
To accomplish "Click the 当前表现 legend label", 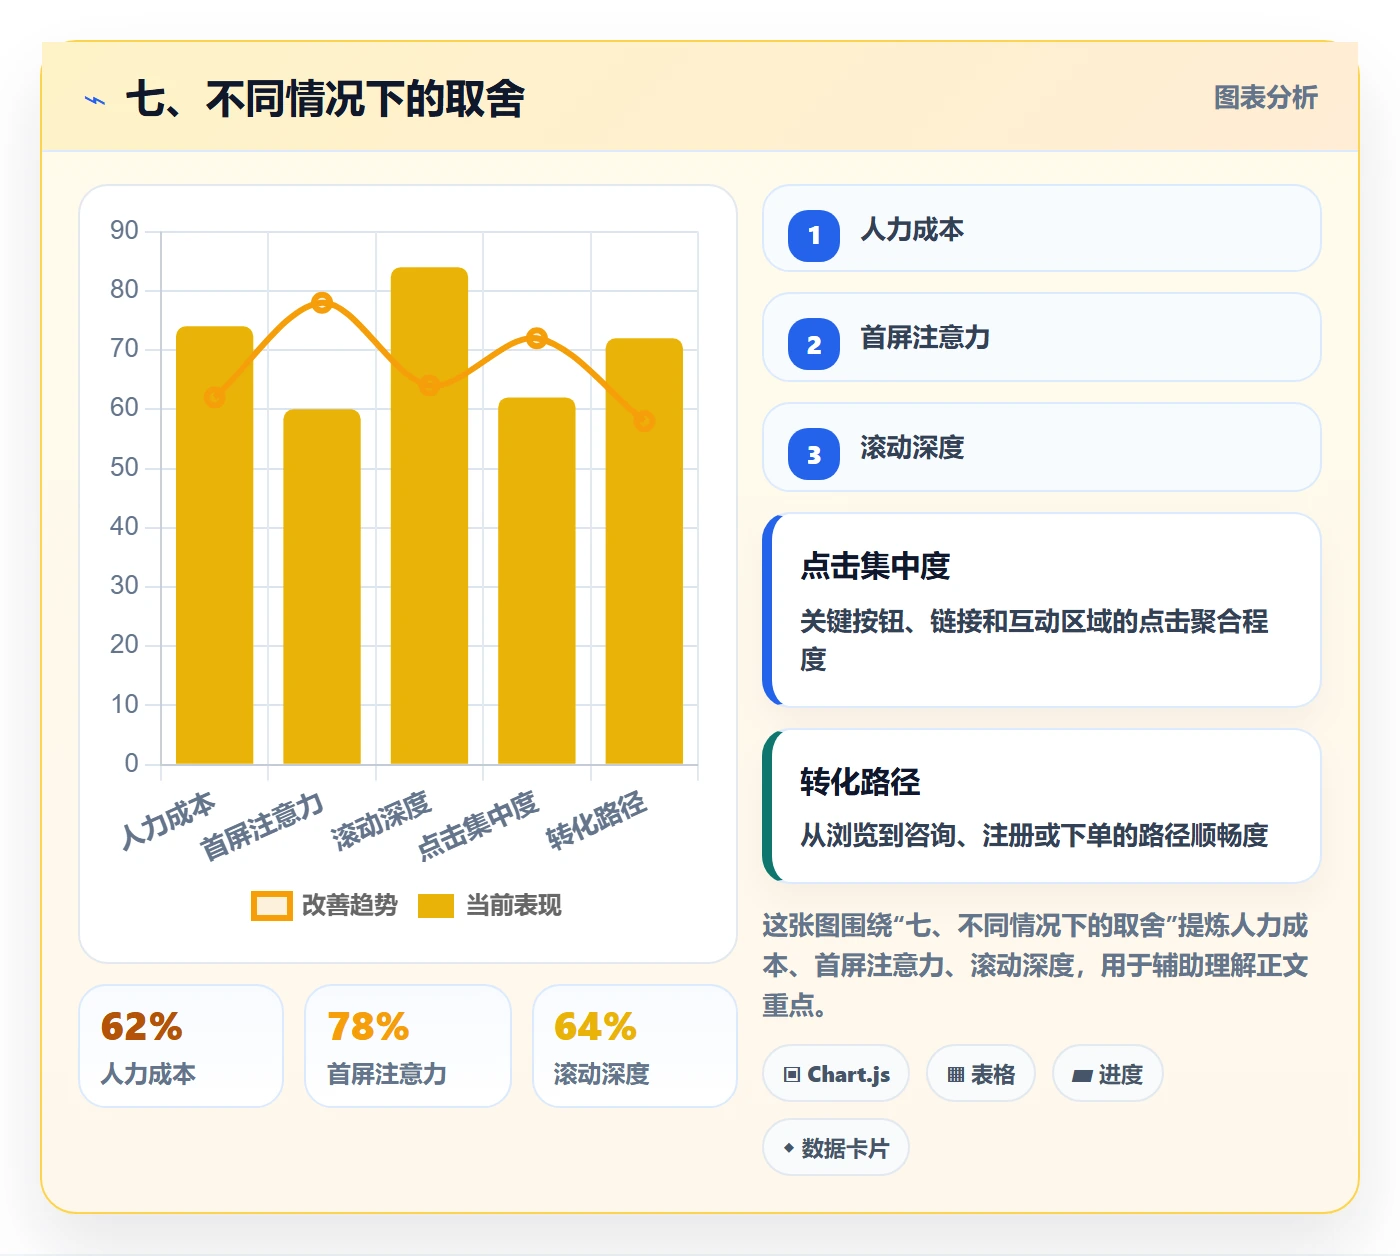I will 514,905.
